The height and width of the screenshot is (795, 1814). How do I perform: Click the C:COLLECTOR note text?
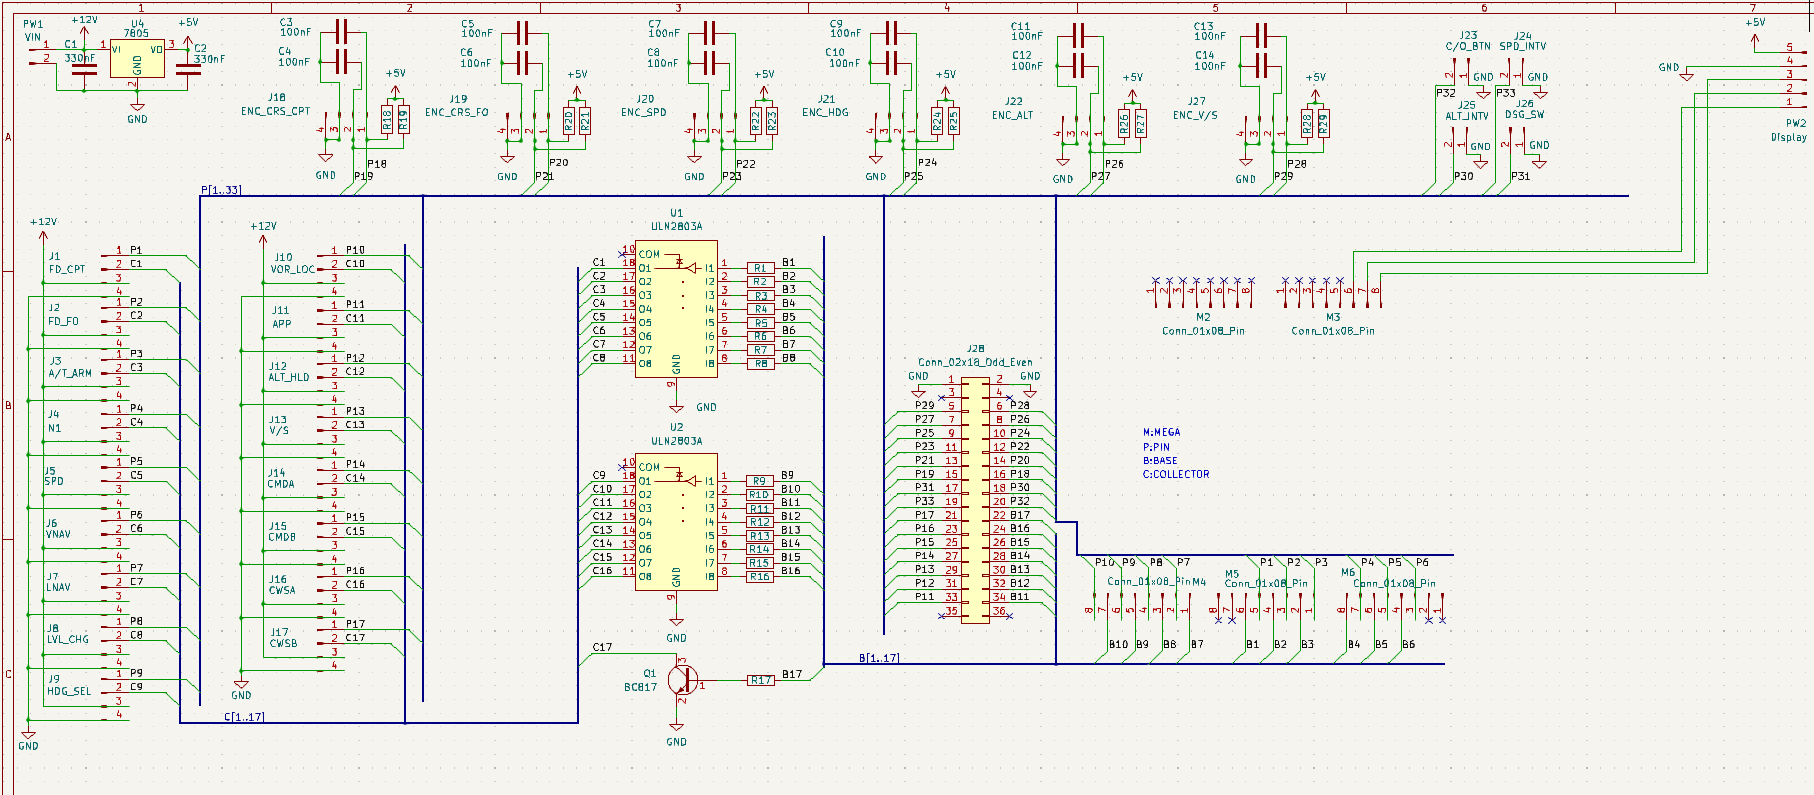(1176, 474)
